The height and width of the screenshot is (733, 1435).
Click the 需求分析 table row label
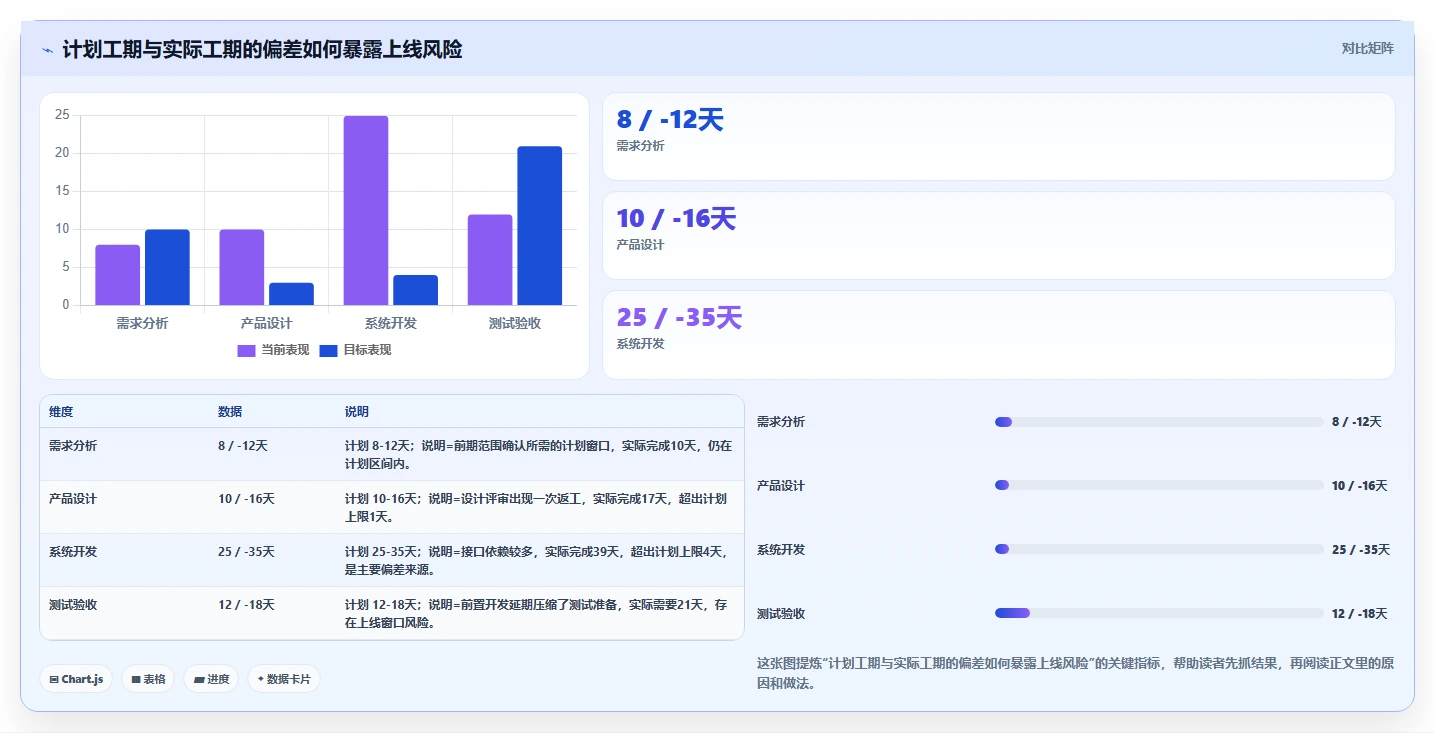point(73,446)
